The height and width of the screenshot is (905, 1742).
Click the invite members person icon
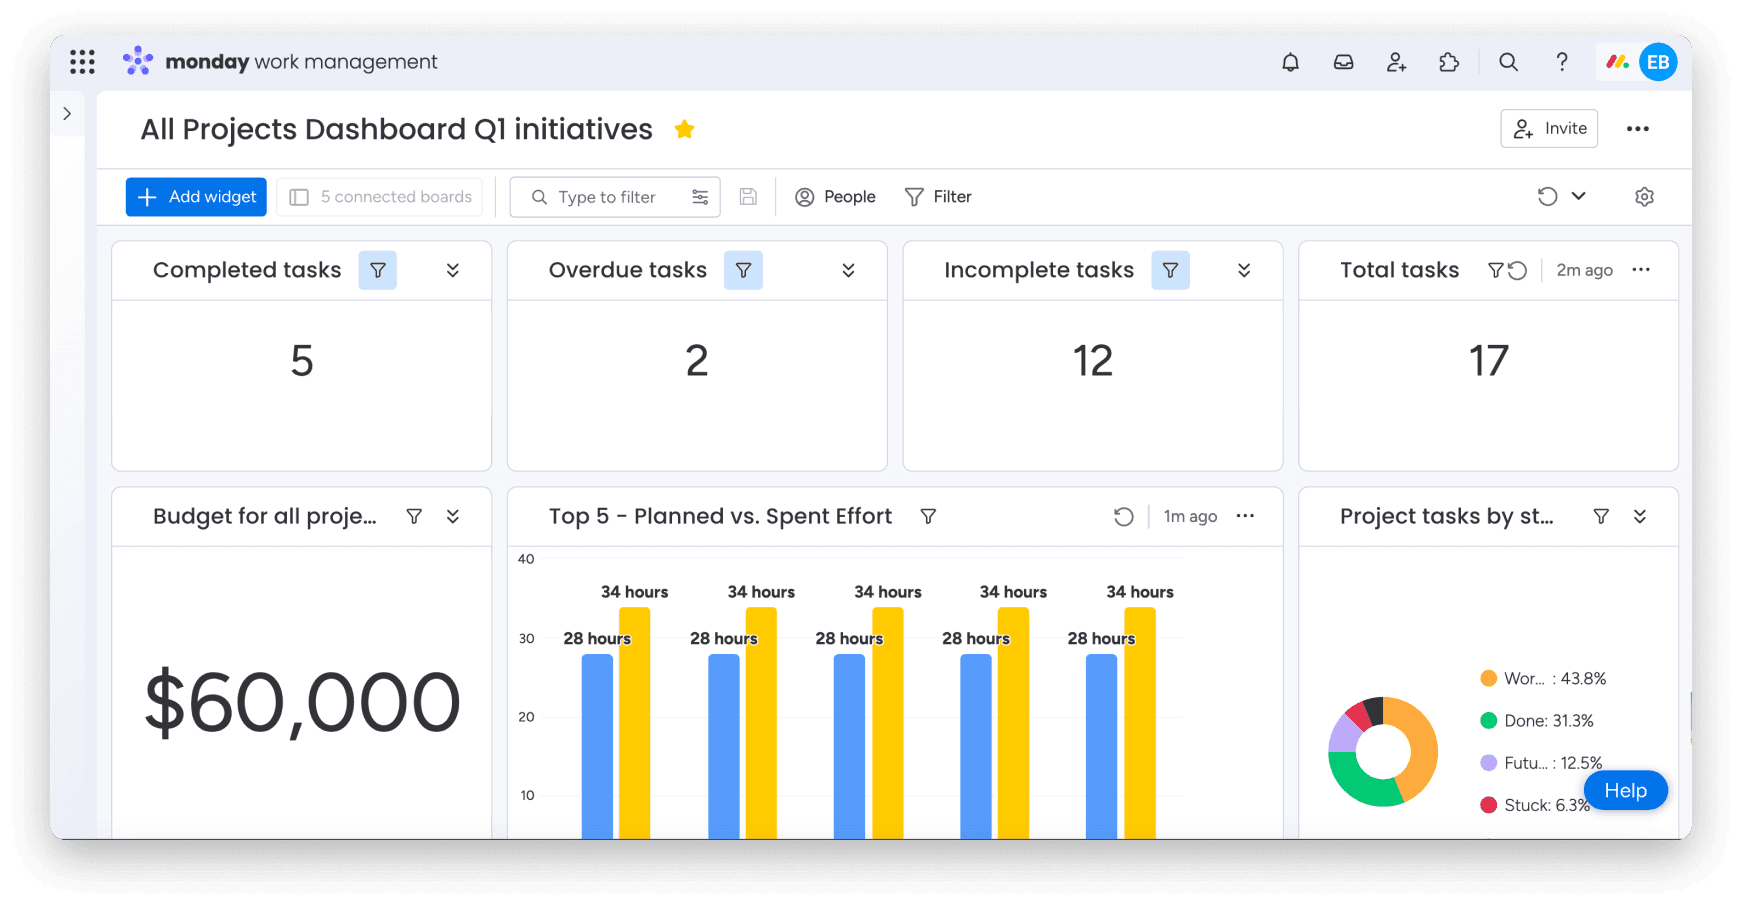click(x=1396, y=61)
